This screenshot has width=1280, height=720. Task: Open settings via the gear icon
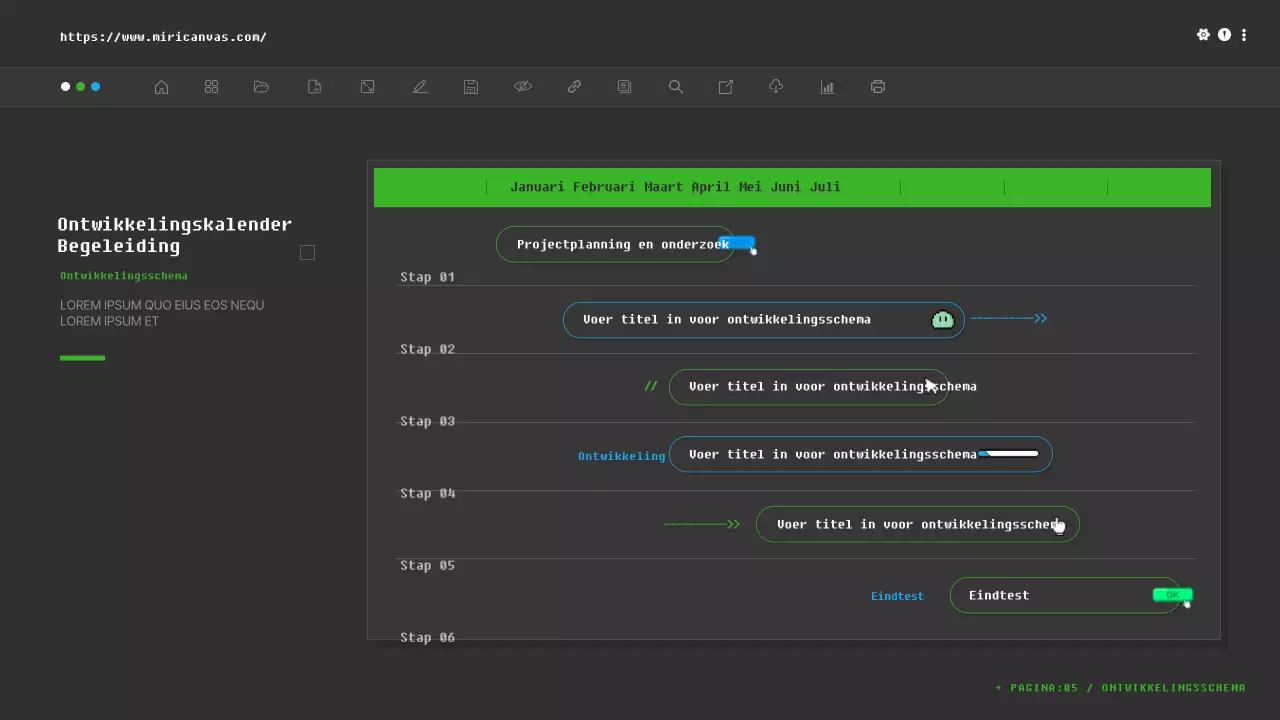[x=1204, y=34]
